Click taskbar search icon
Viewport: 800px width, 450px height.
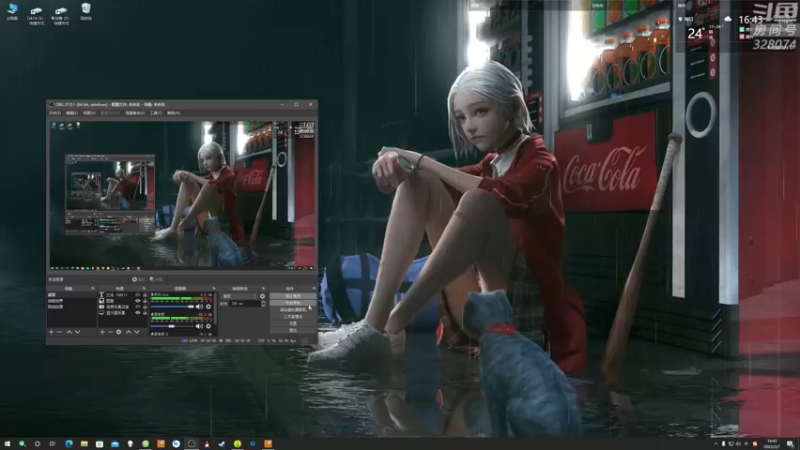pos(22,444)
